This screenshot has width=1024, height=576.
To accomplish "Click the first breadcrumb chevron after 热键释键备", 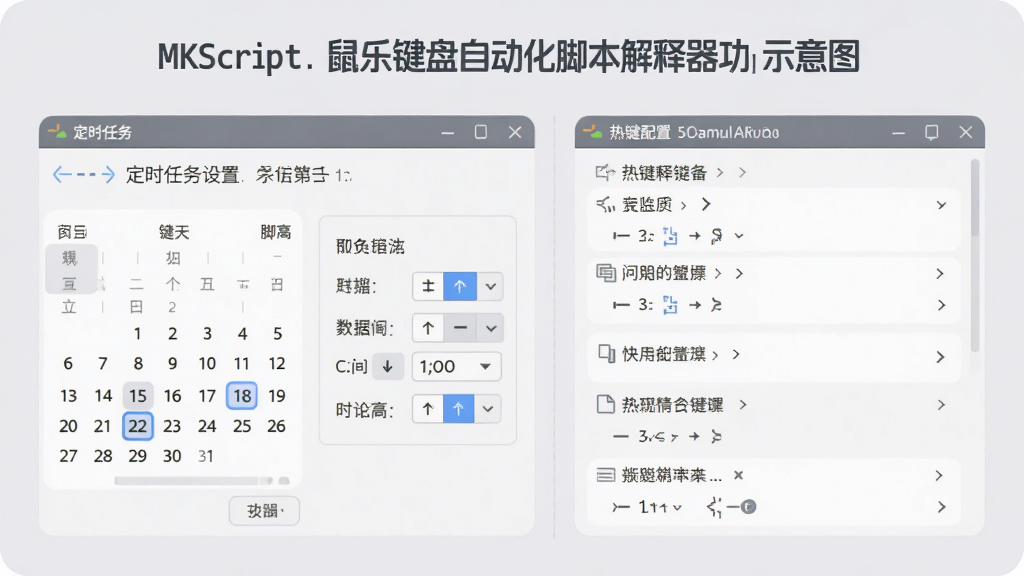I will 720,172.
